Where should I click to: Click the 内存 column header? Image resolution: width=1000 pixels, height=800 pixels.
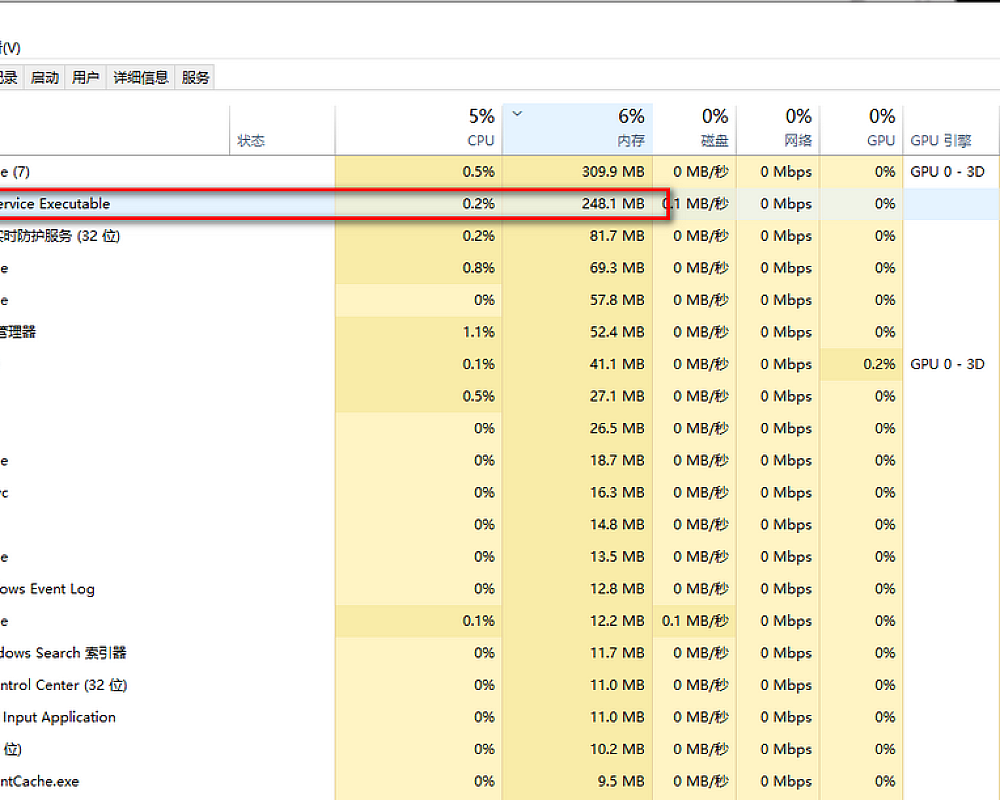(x=578, y=129)
